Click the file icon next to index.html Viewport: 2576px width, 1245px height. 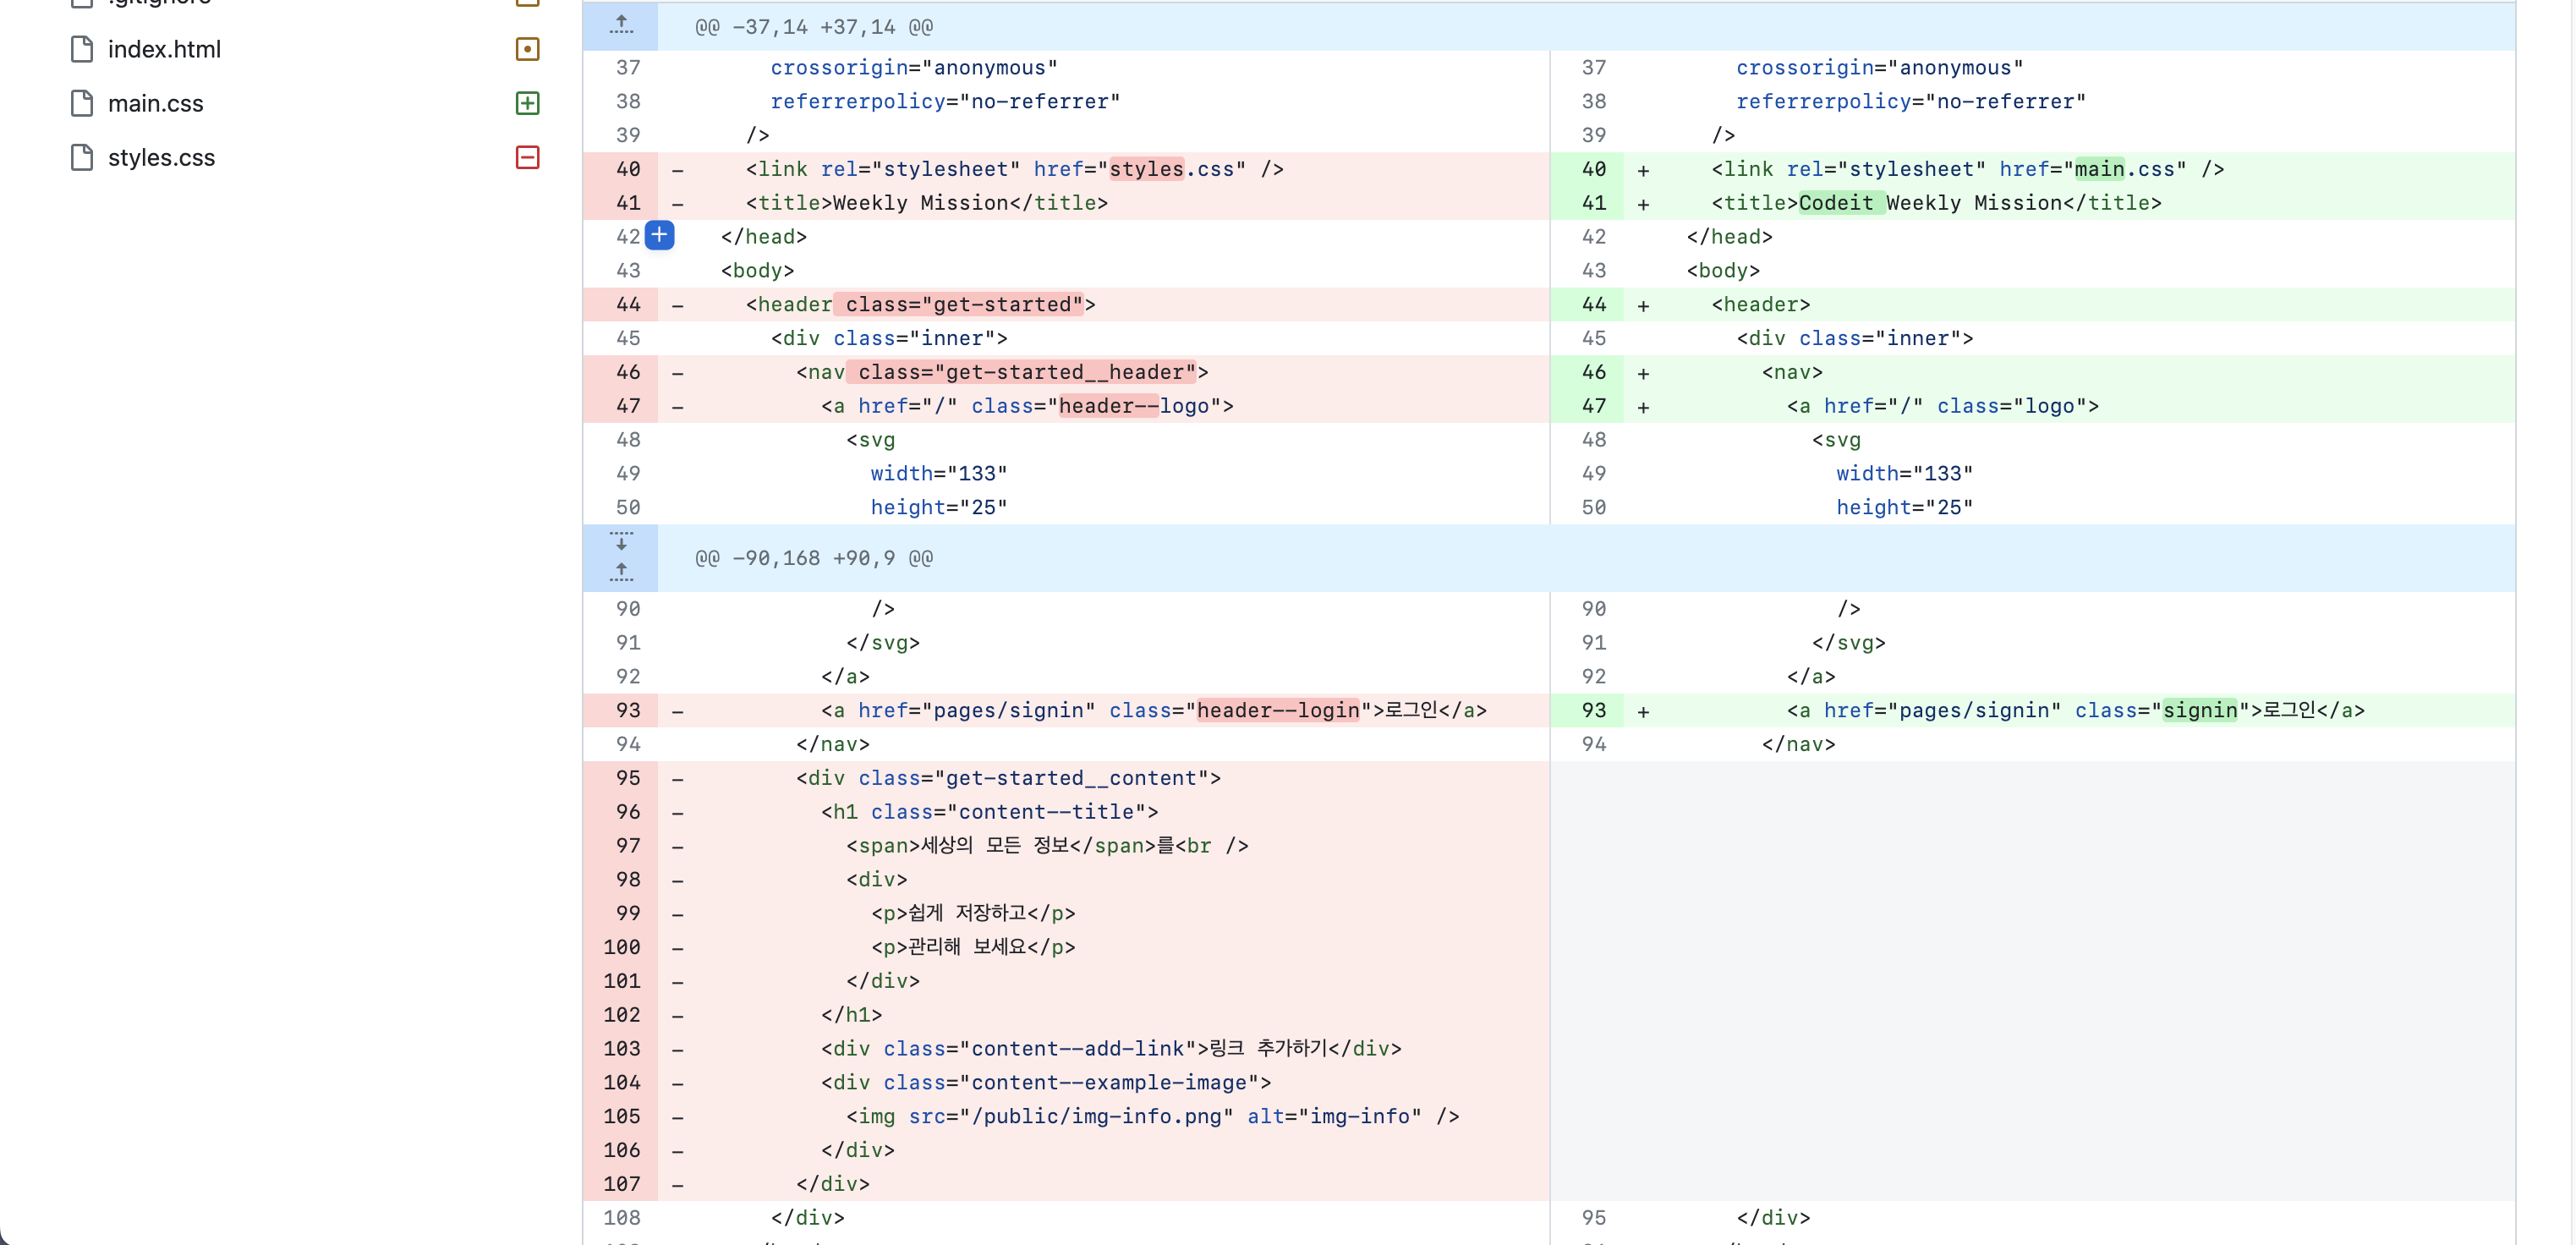point(82,49)
